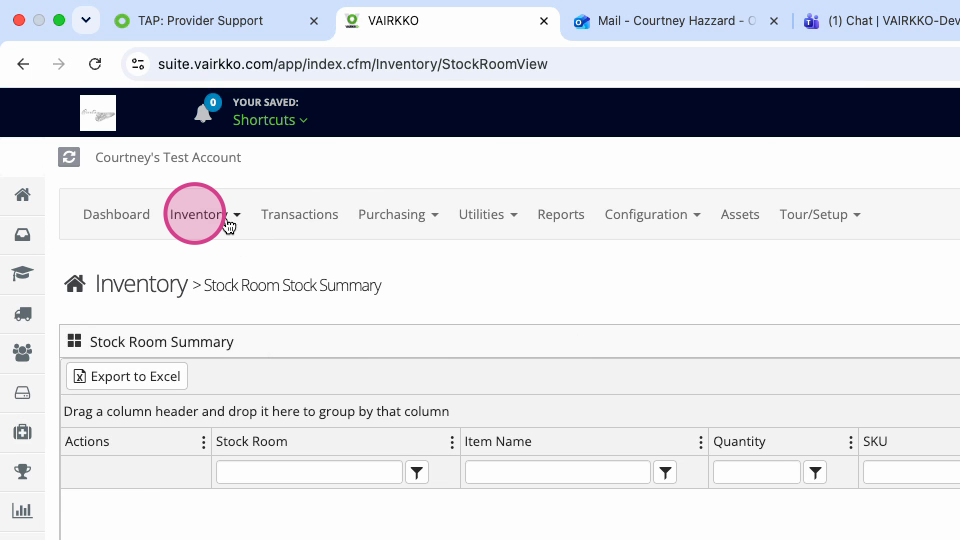
Task: Open the trophy sidebar icon
Action: (23, 471)
